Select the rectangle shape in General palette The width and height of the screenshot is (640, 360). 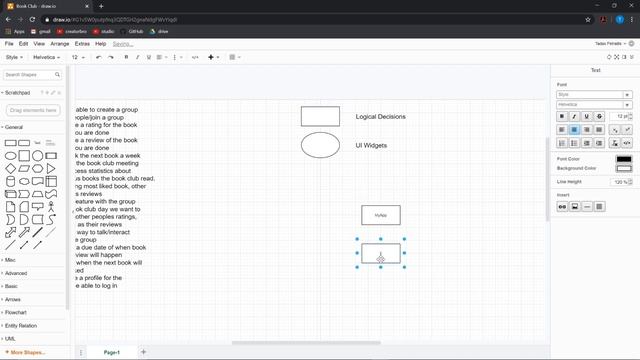(x=11, y=143)
